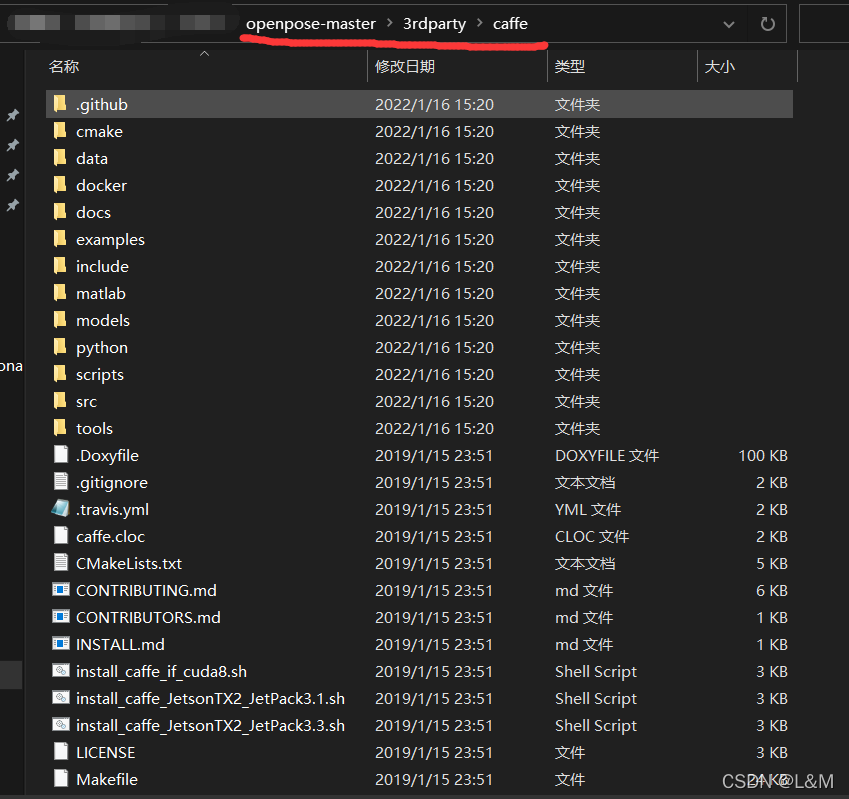This screenshot has width=849, height=799.
Task: Click the CMakeLists.txt file icon
Action: click(x=61, y=562)
